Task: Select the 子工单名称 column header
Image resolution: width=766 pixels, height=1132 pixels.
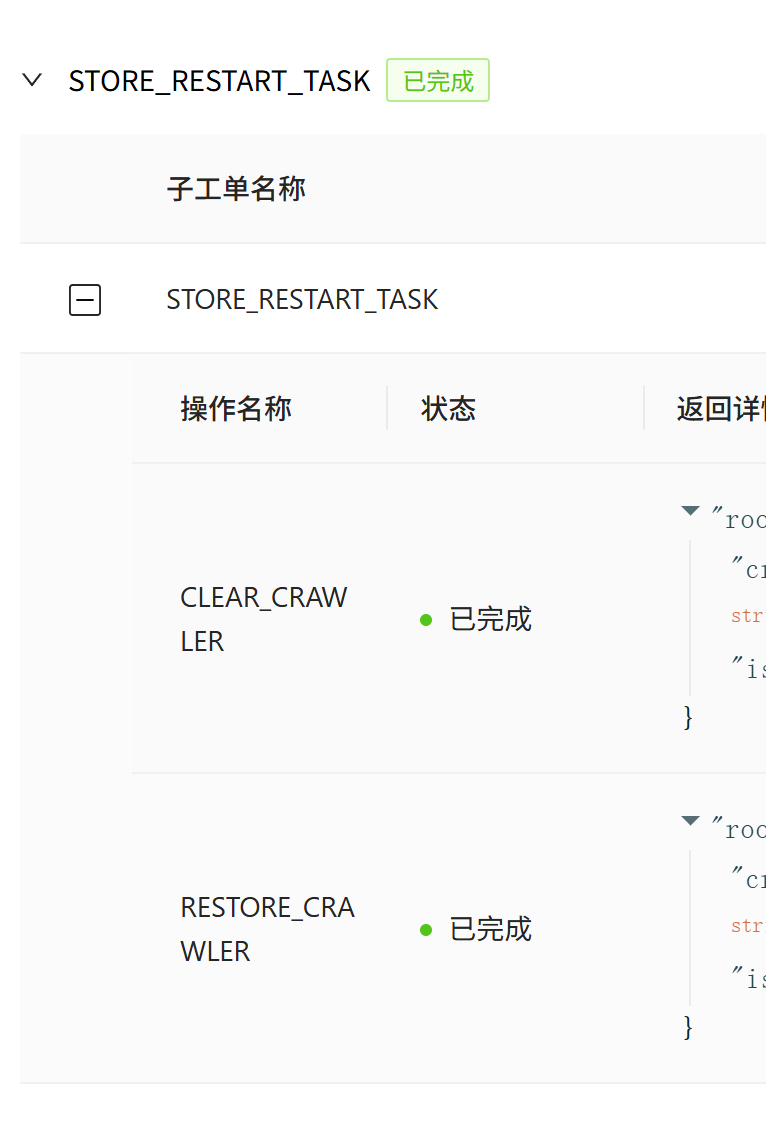Action: (x=236, y=188)
